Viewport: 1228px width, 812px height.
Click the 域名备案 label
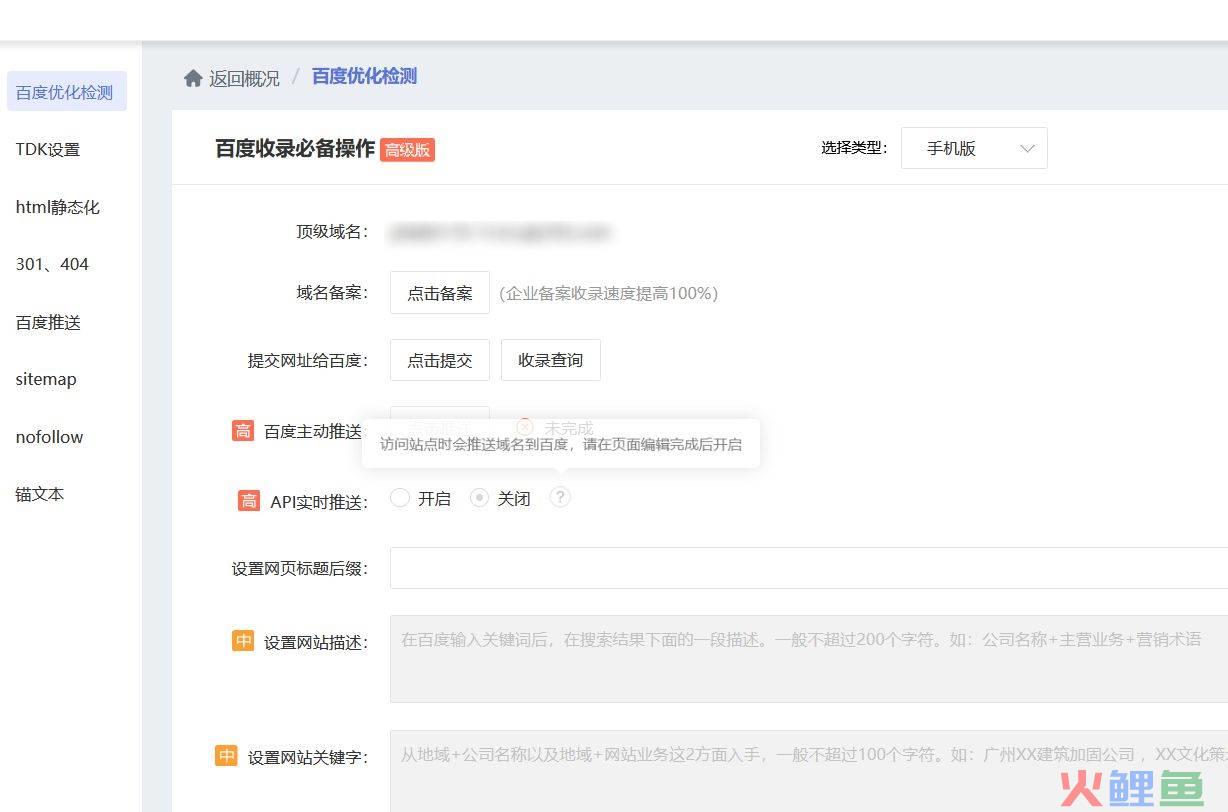coord(332,293)
